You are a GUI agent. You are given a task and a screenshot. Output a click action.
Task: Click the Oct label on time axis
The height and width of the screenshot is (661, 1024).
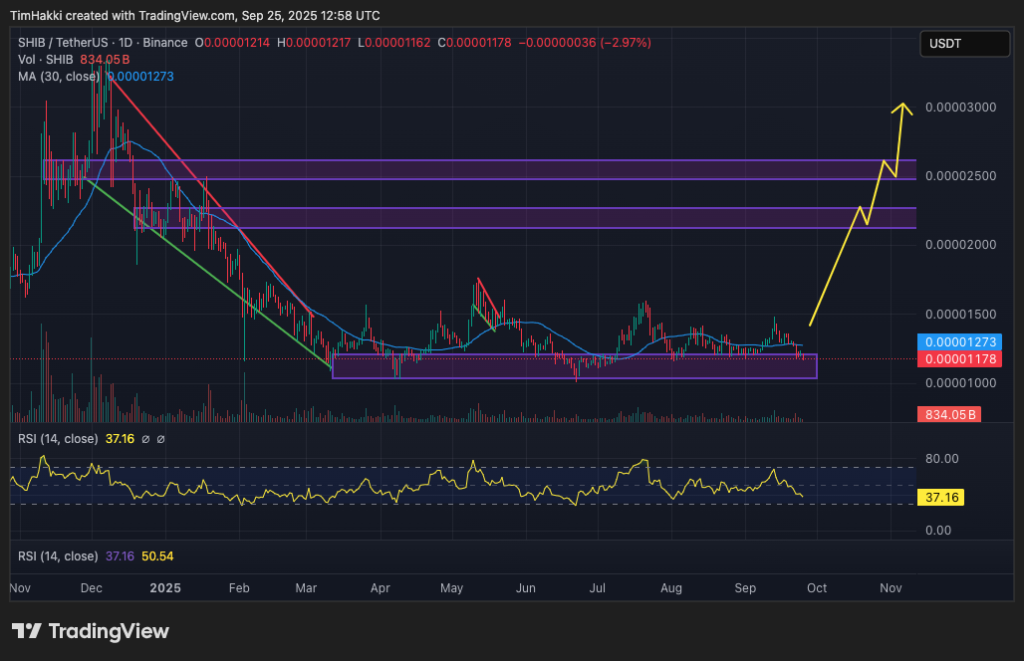(x=817, y=590)
